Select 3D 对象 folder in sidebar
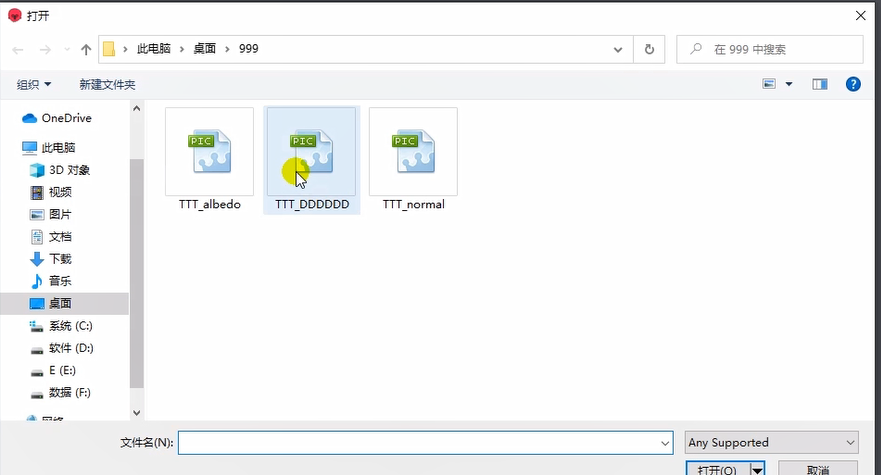 point(69,170)
